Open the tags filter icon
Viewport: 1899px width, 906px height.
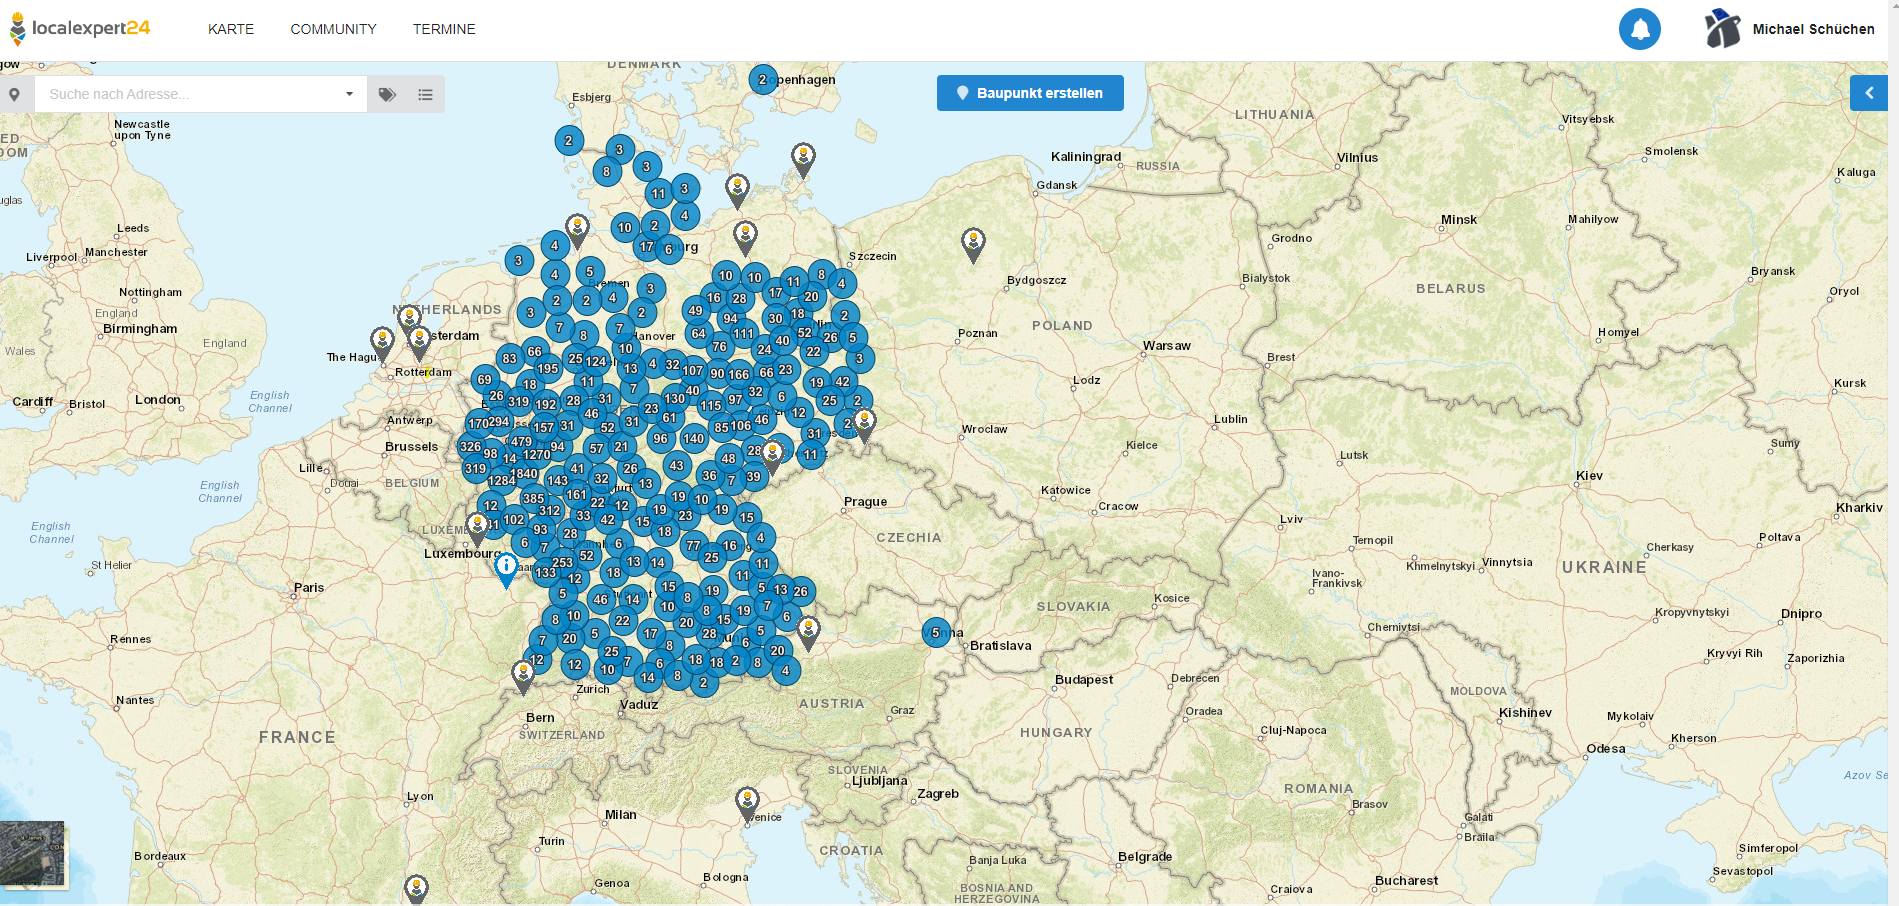387,94
